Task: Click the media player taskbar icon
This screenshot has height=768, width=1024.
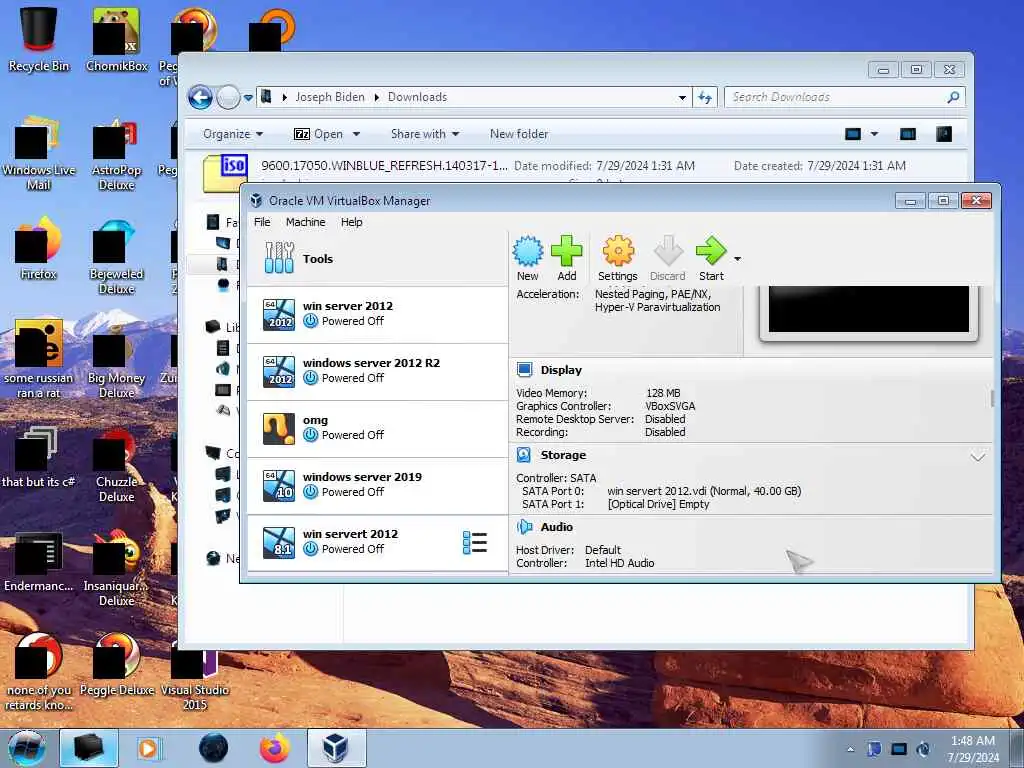Action: (148, 748)
